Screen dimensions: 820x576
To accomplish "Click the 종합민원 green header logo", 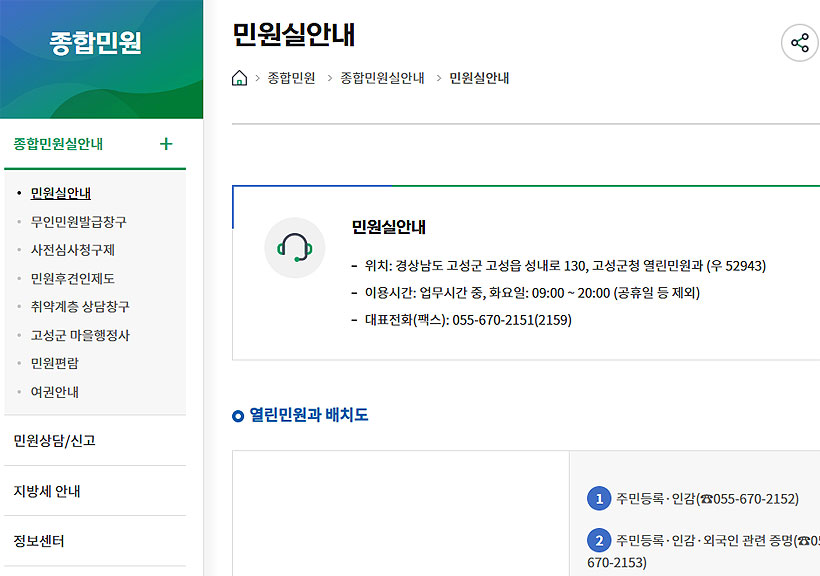I will point(96,43).
